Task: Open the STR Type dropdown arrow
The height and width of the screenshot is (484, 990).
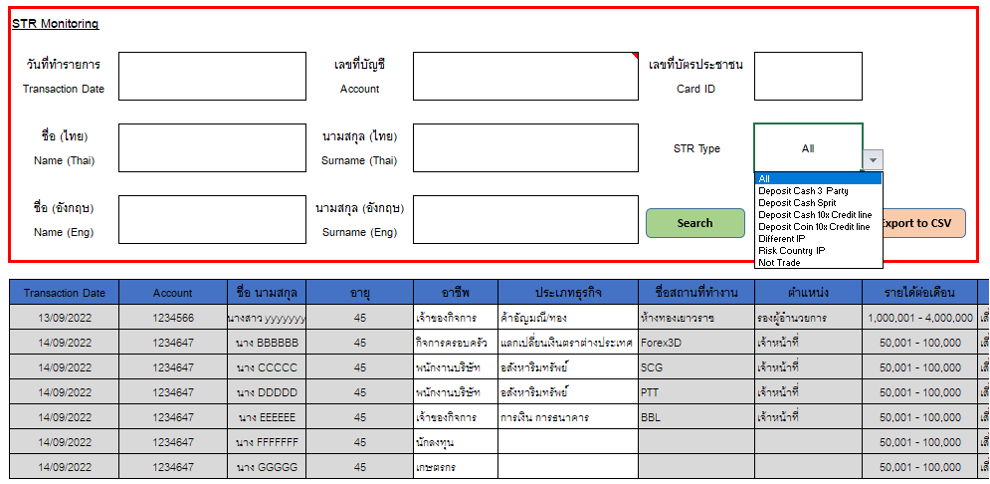Action: [x=873, y=160]
